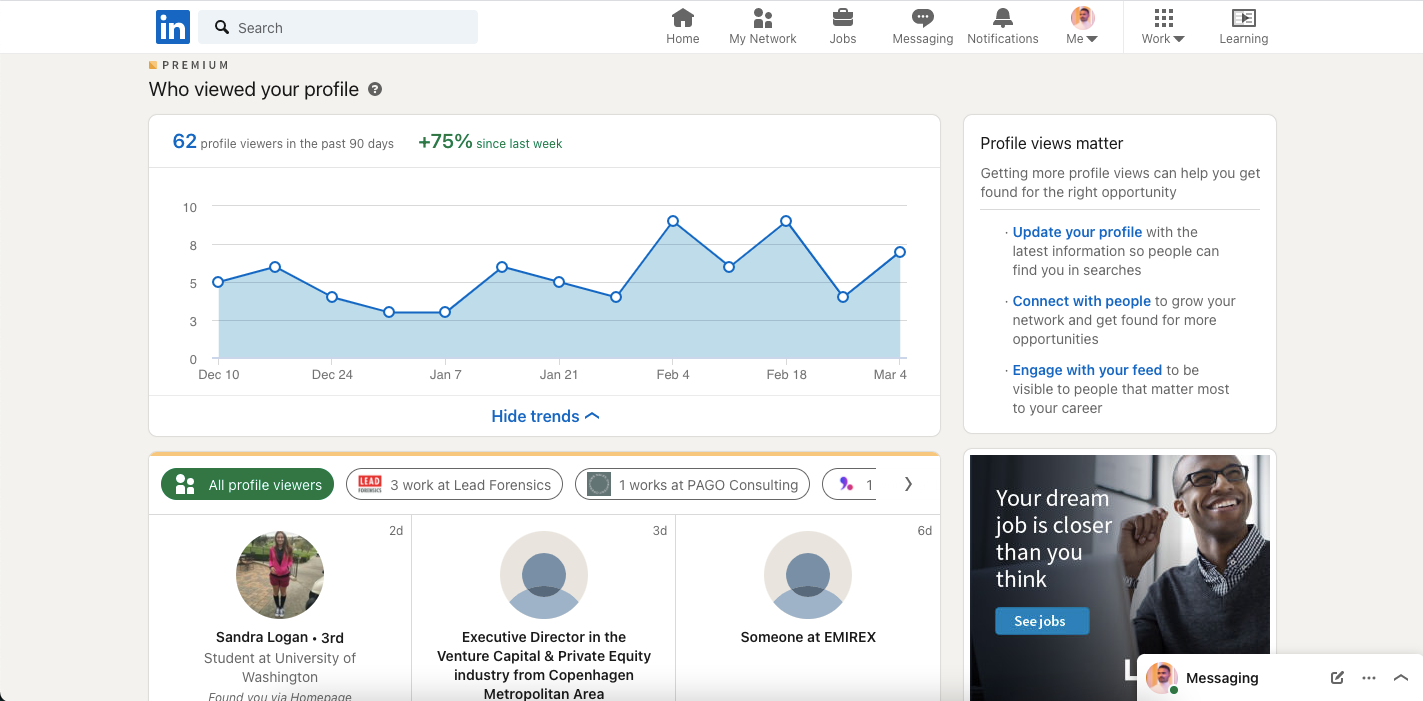Viewport: 1423px width, 701px height.
Task: Click the LinkedIn logo
Action: (172, 26)
